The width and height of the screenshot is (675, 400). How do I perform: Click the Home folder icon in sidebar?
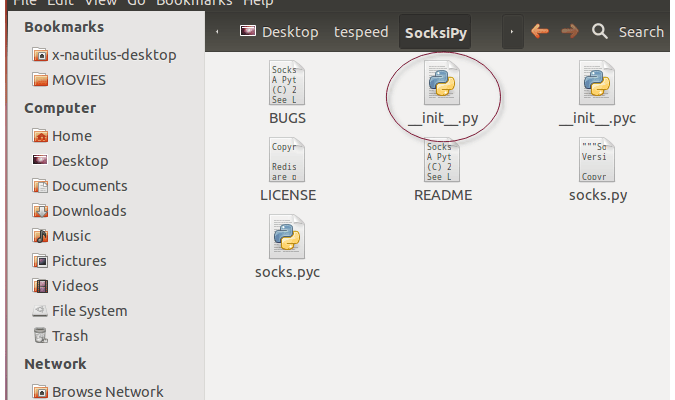40,136
